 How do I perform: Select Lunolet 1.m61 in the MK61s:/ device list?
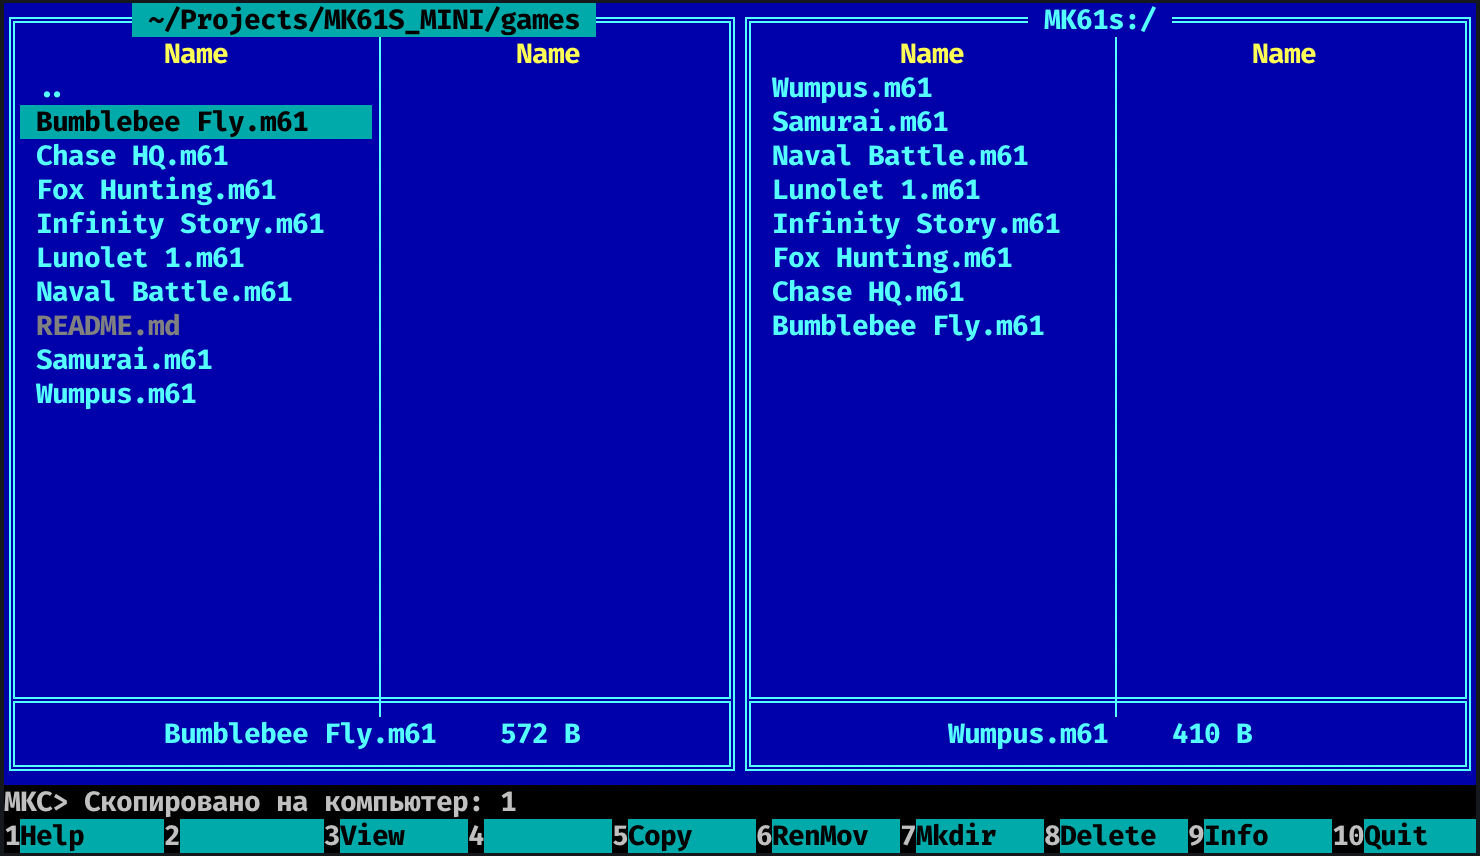pyautogui.click(x=932, y=190)
